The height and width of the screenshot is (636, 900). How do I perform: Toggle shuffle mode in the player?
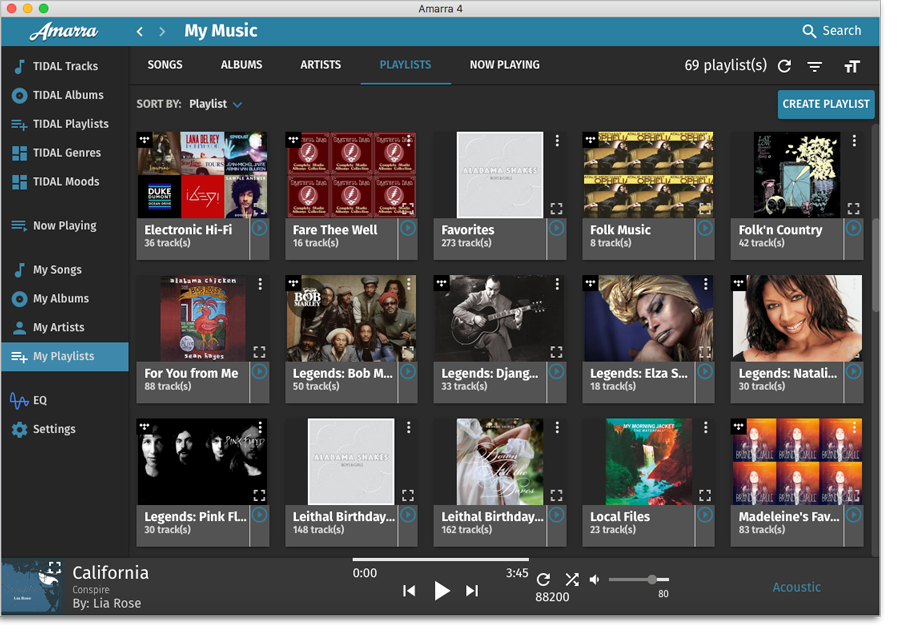point(571,580)
